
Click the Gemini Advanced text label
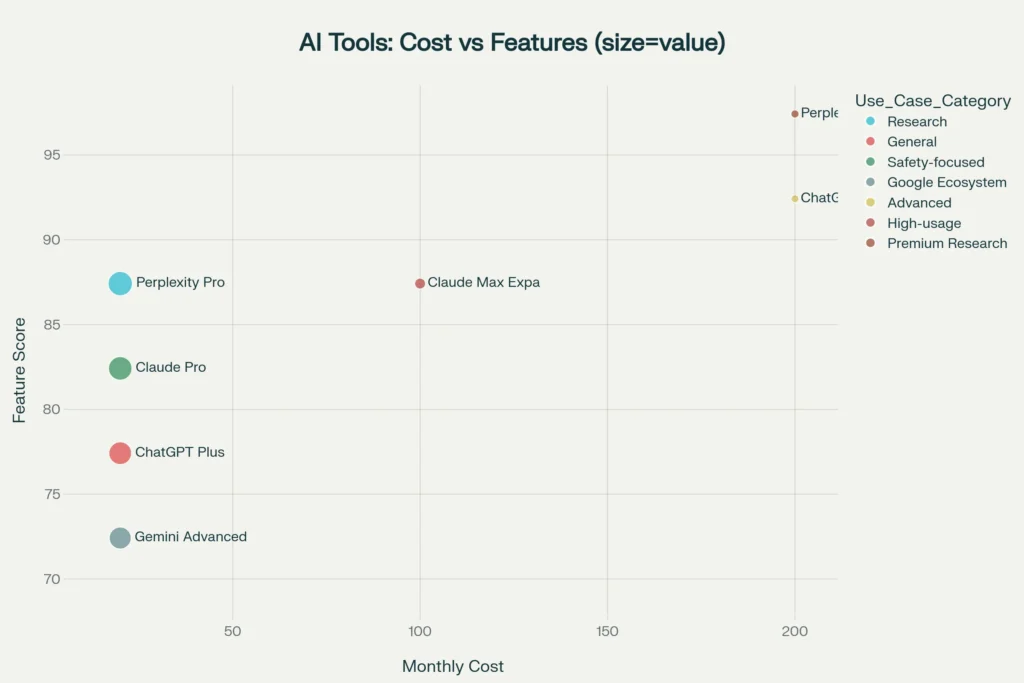tap(191, 537)
